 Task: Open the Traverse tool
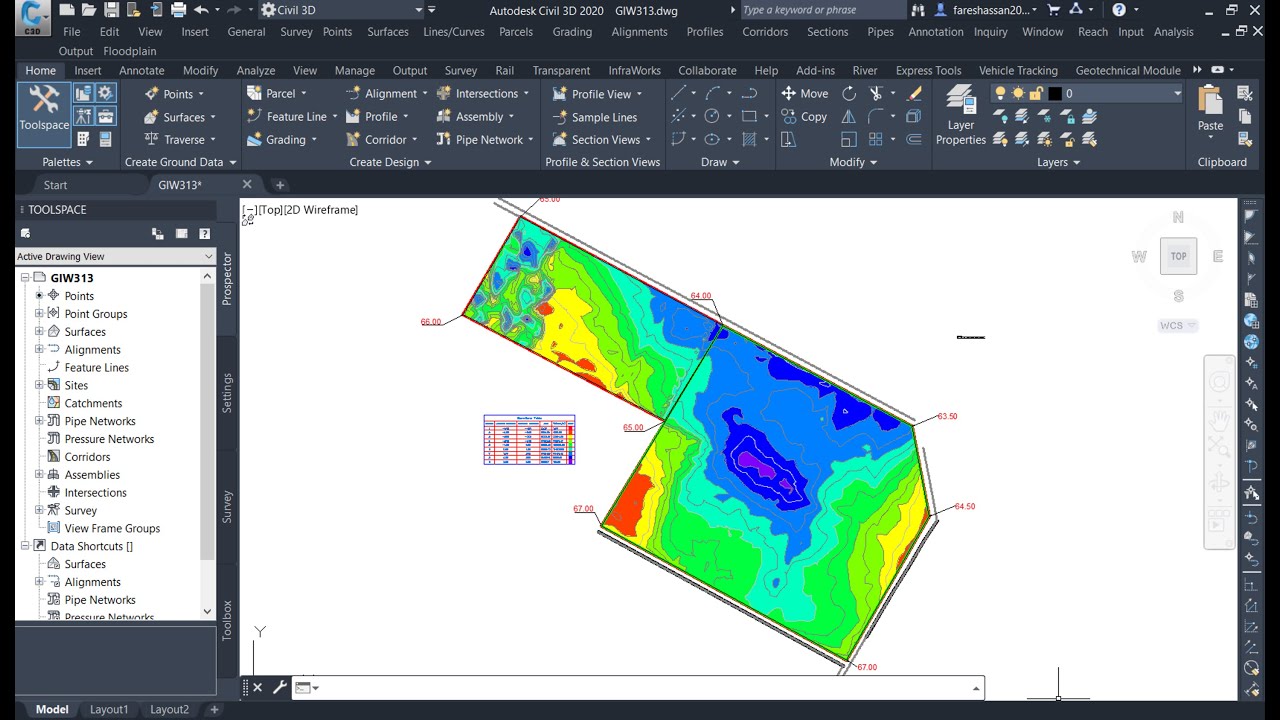[x=180, y=140]
